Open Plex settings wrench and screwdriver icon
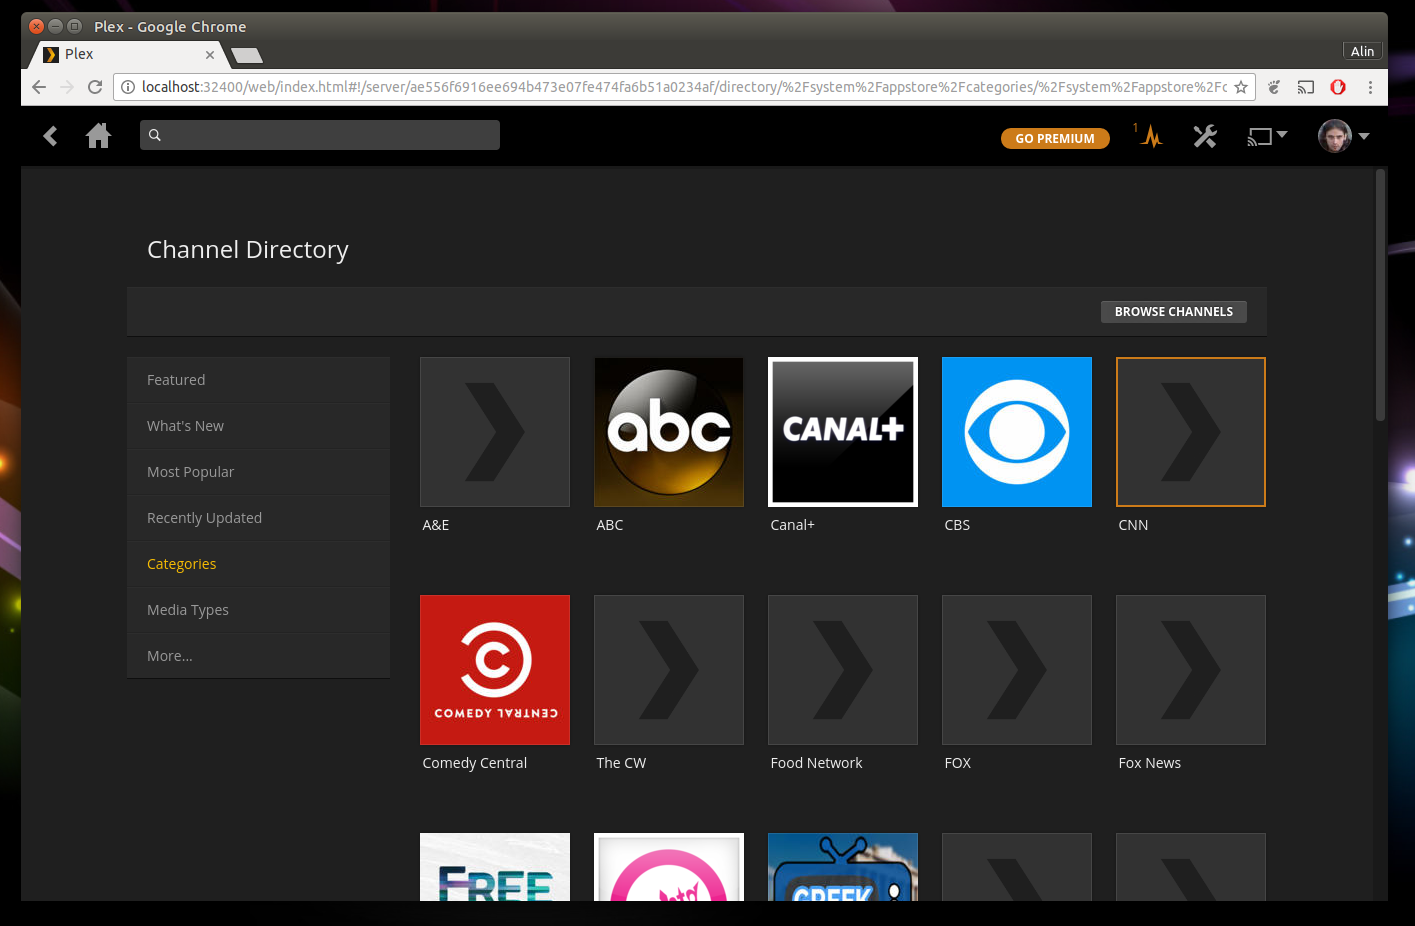 click(x=1205, y=136)
